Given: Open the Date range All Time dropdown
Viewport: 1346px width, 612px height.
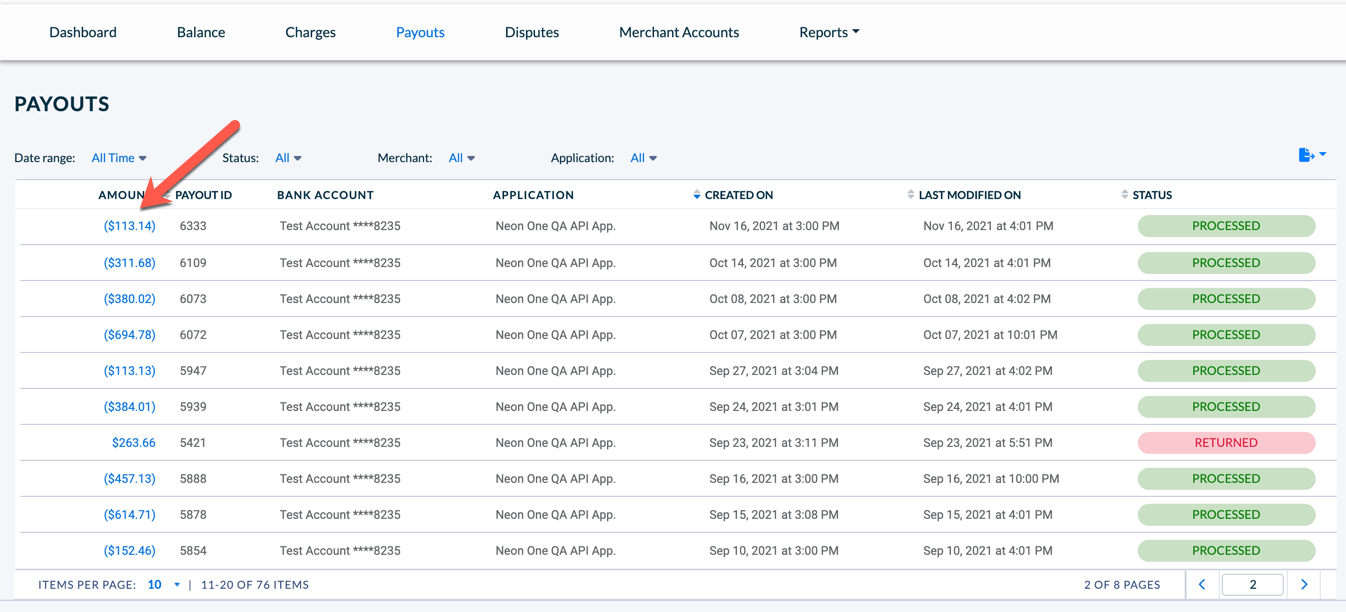Looking at the screenshot, I should 118,157.
